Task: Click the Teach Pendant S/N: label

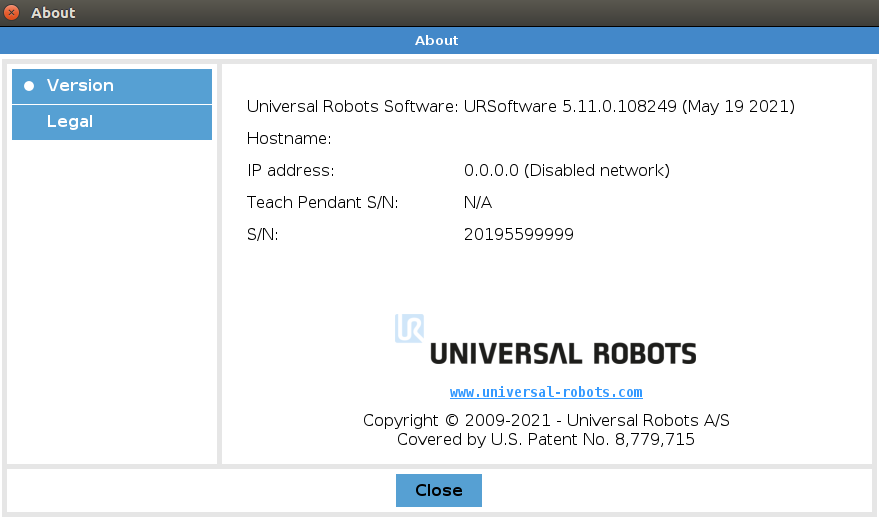Action: pyautogui.click(x=322, y=202)
